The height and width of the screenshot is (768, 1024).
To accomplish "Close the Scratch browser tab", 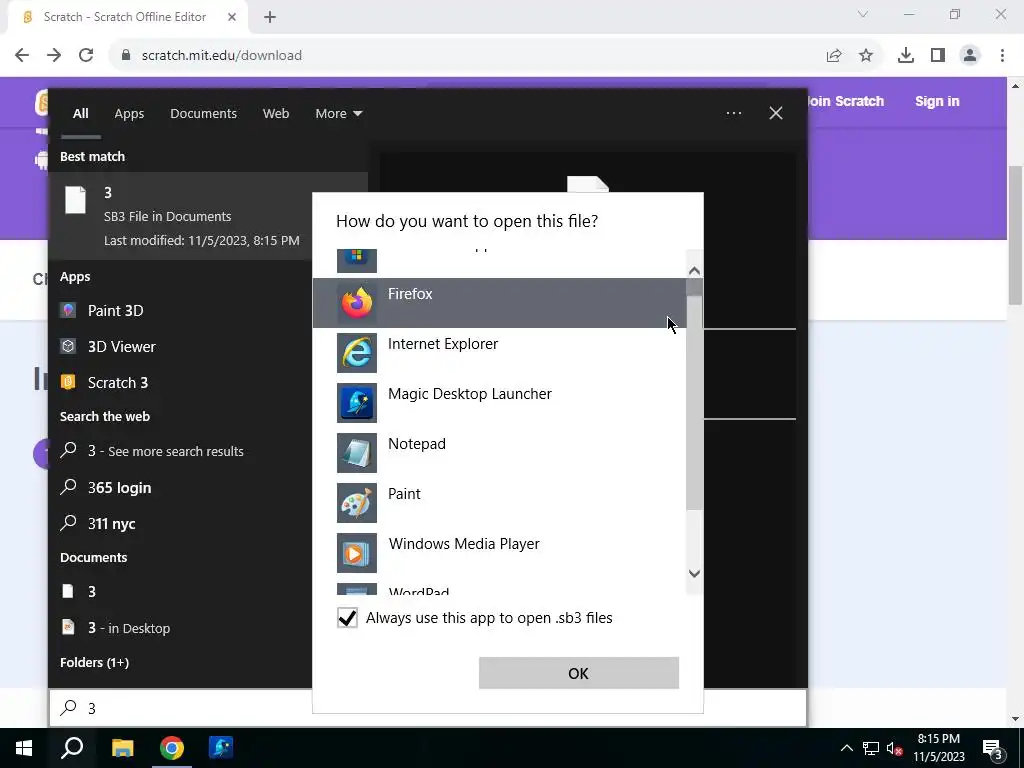I will (232, 17).
